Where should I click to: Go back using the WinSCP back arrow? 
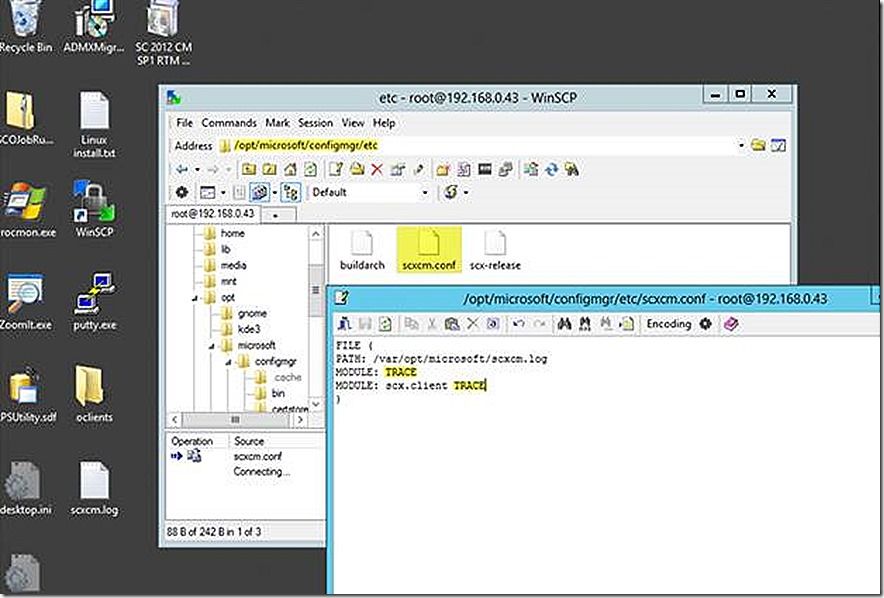click(182, 169)
